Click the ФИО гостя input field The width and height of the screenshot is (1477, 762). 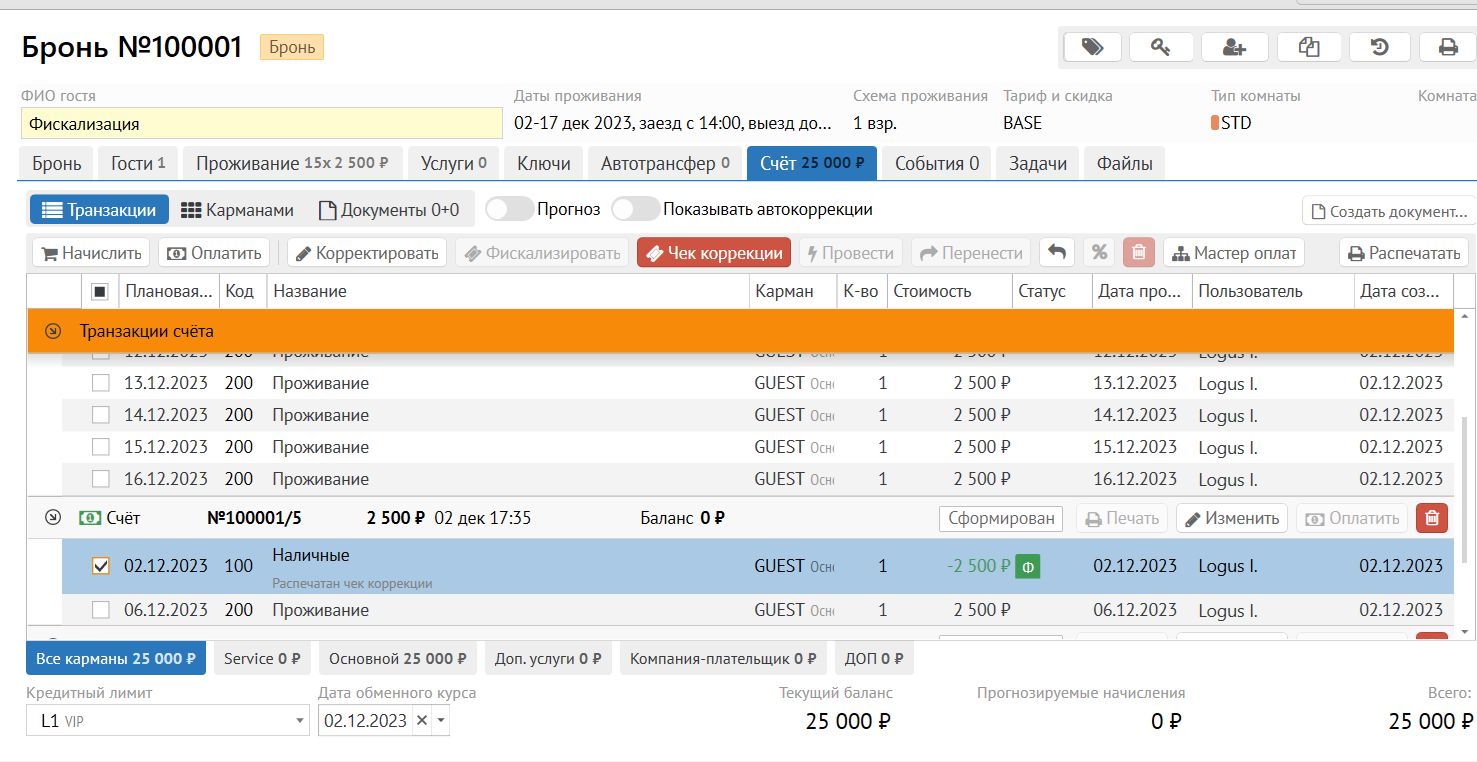coord(261,124)
